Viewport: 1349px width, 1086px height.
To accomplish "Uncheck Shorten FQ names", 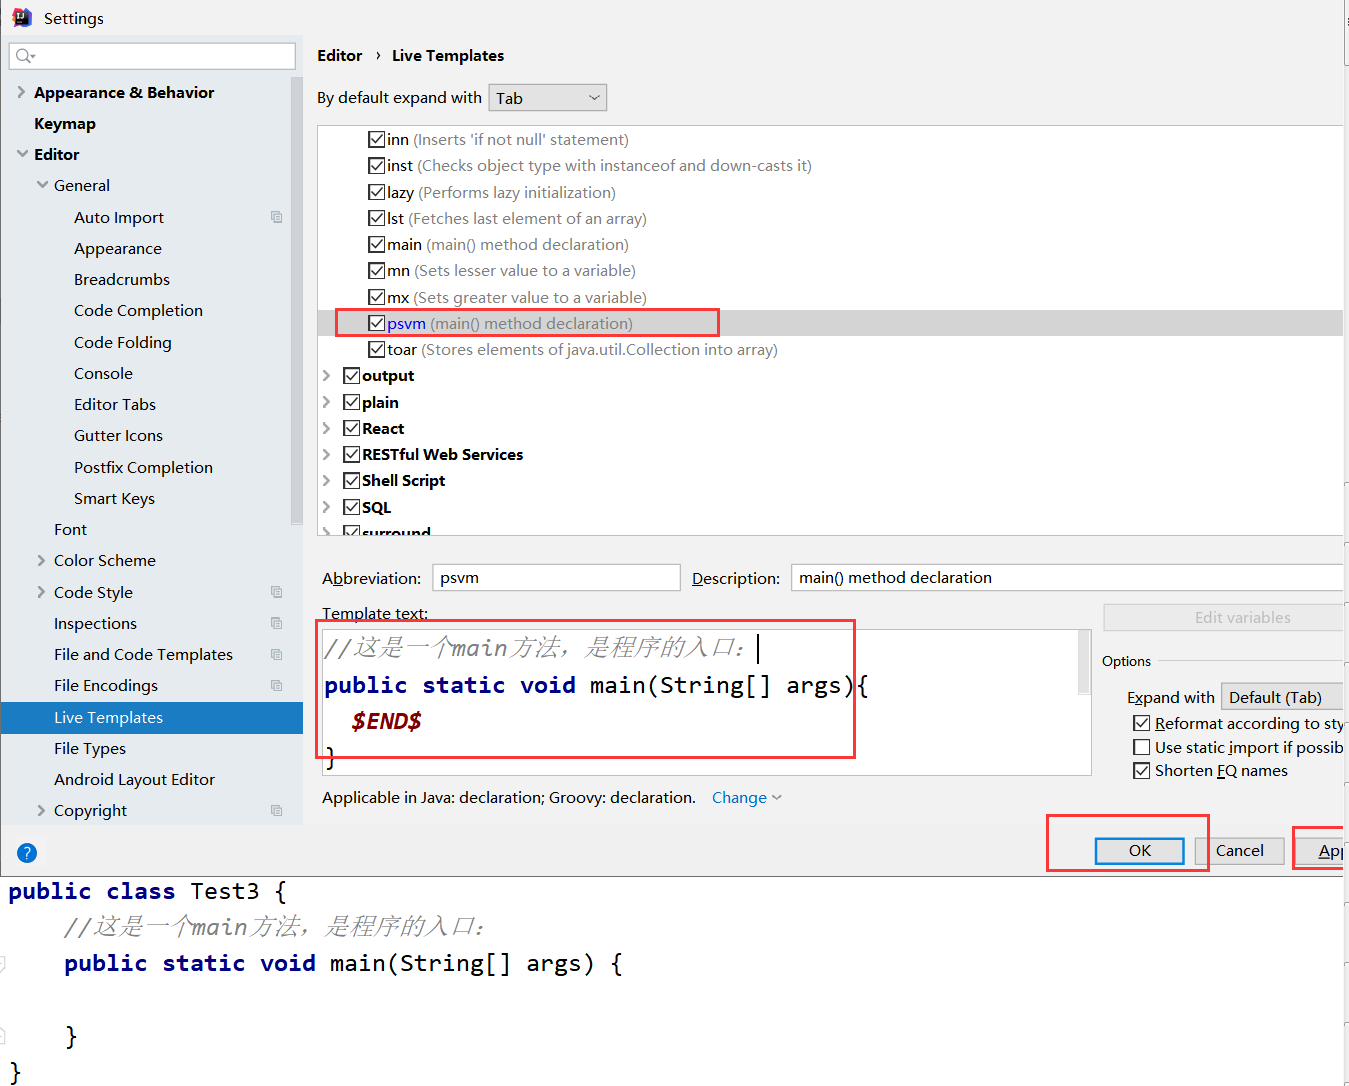I will 1141,770.
